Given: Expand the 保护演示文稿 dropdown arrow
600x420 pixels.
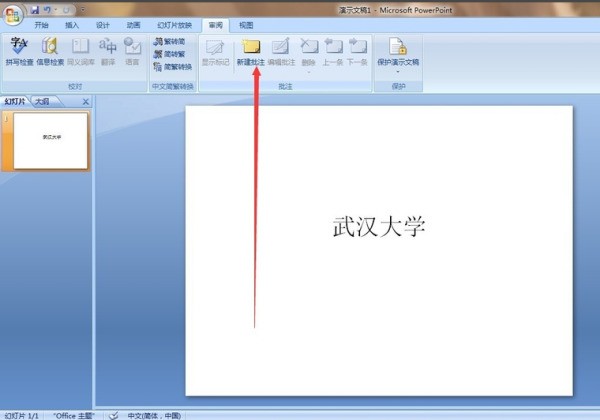Looking at the screenshot, I should point(397,71).
